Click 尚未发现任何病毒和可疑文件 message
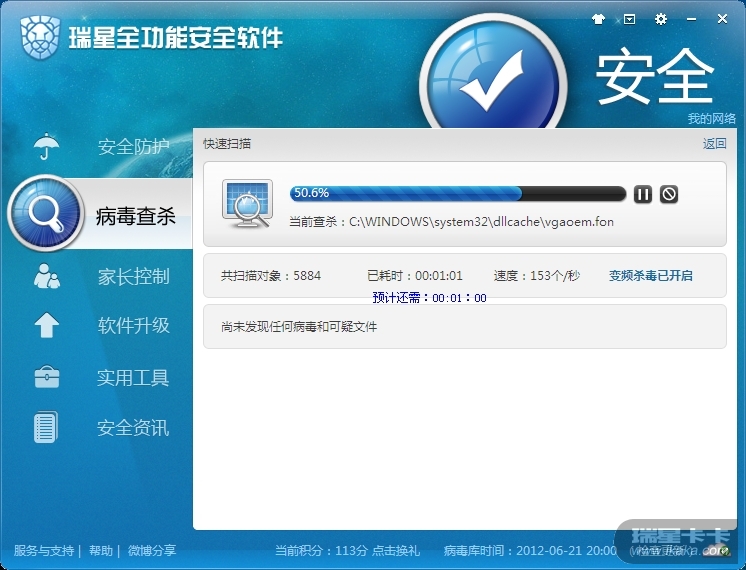 [x=299, y=327]
